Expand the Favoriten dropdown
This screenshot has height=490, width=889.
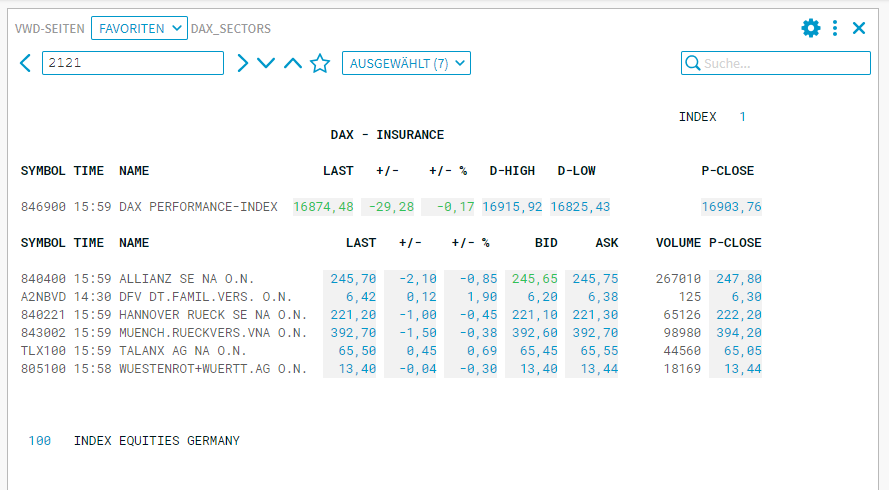139,29
